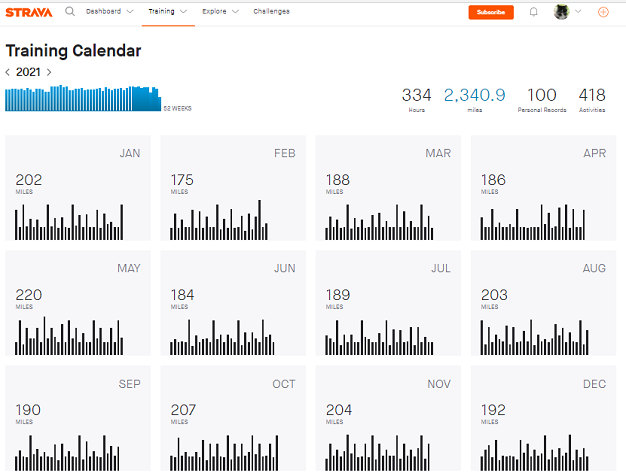Expand the Explore dropdown menu
This screenshot has height=476, width=626.
[220, 12]
